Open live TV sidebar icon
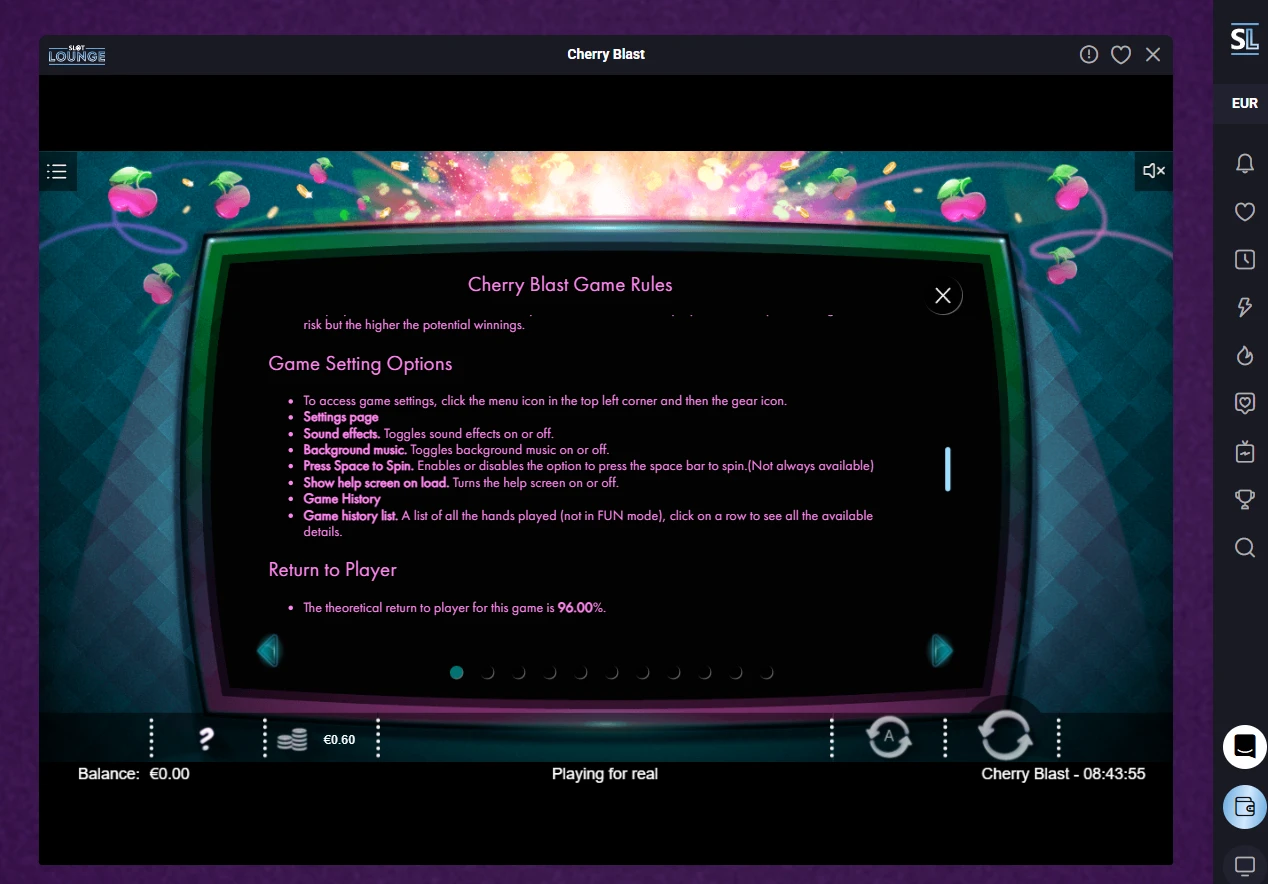Screen dimensions: 1268x884 (1244, 451)
